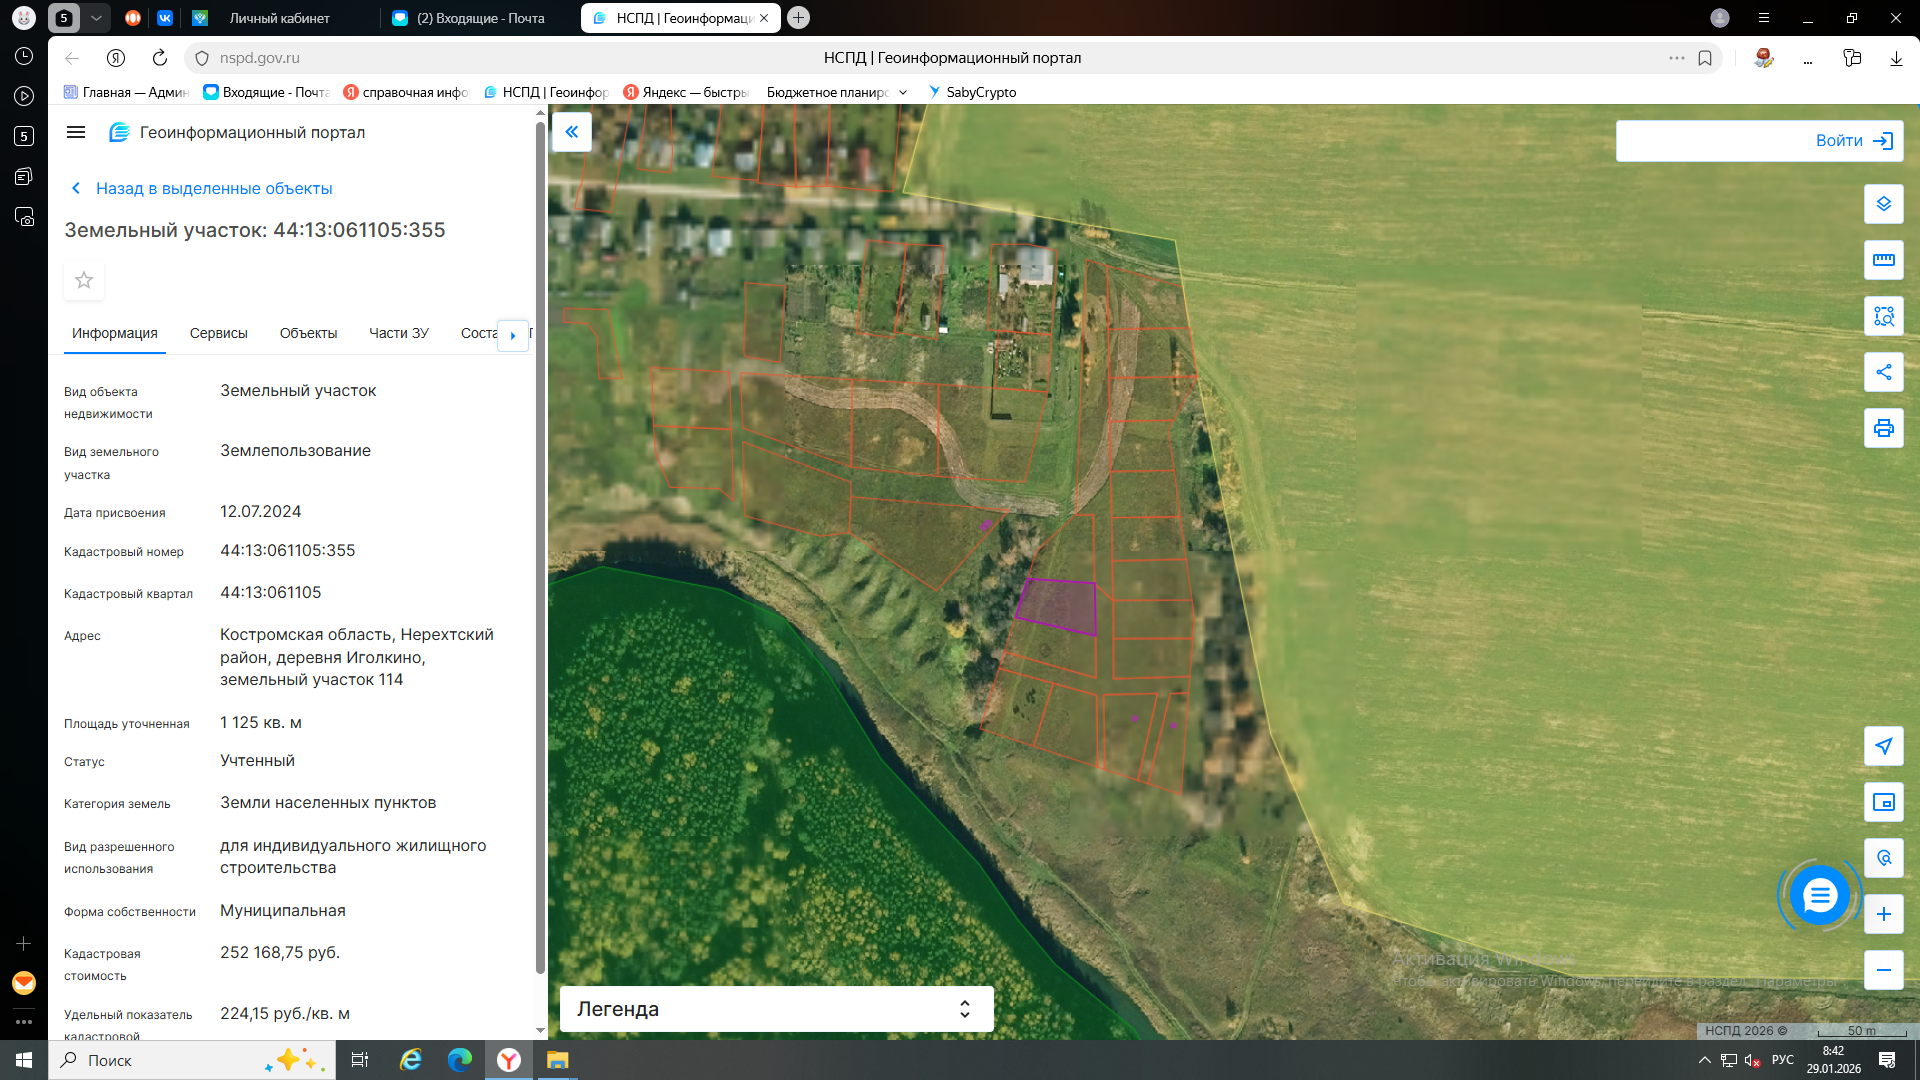
Task: Click the Геоинформационный портал logo
Action: pos(237,132)
